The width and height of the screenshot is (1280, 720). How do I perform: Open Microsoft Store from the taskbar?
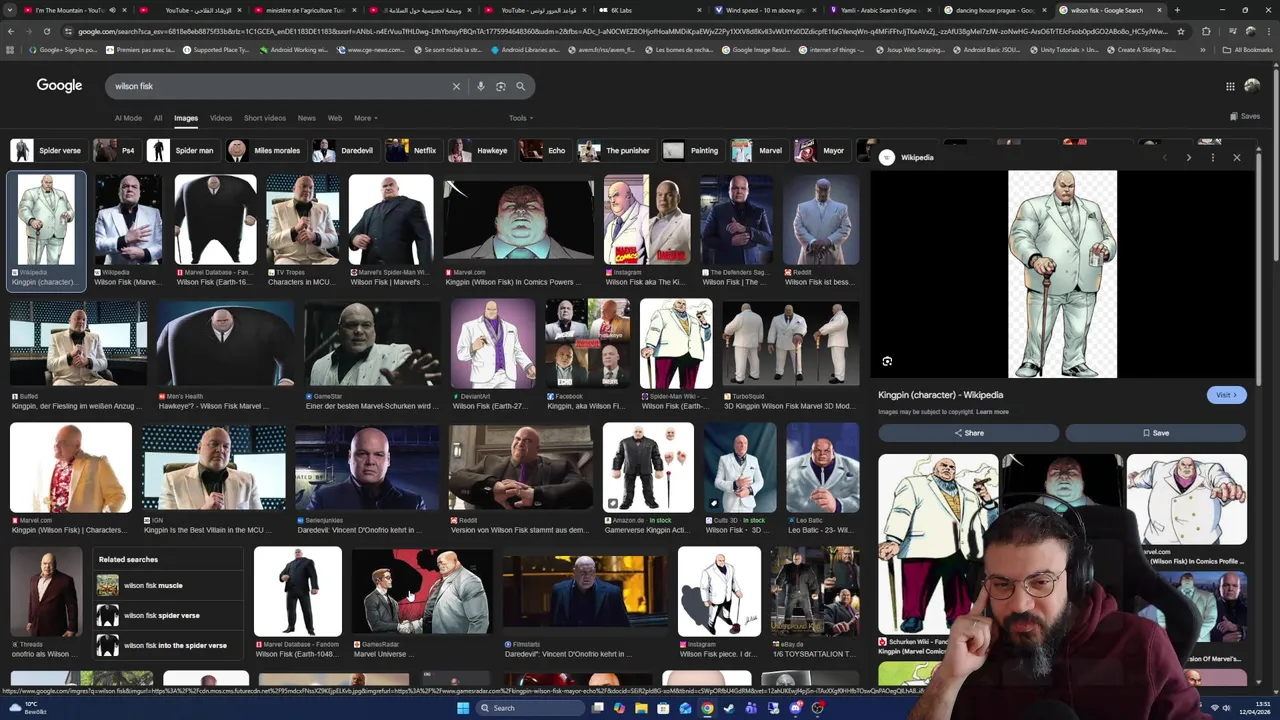click(663, 708)
